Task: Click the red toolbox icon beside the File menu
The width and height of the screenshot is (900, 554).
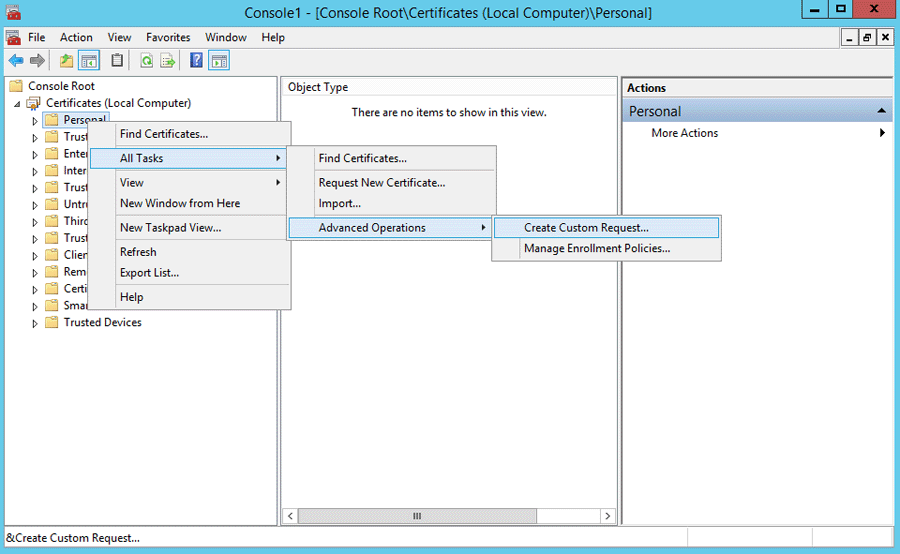Action: (13, 38)
